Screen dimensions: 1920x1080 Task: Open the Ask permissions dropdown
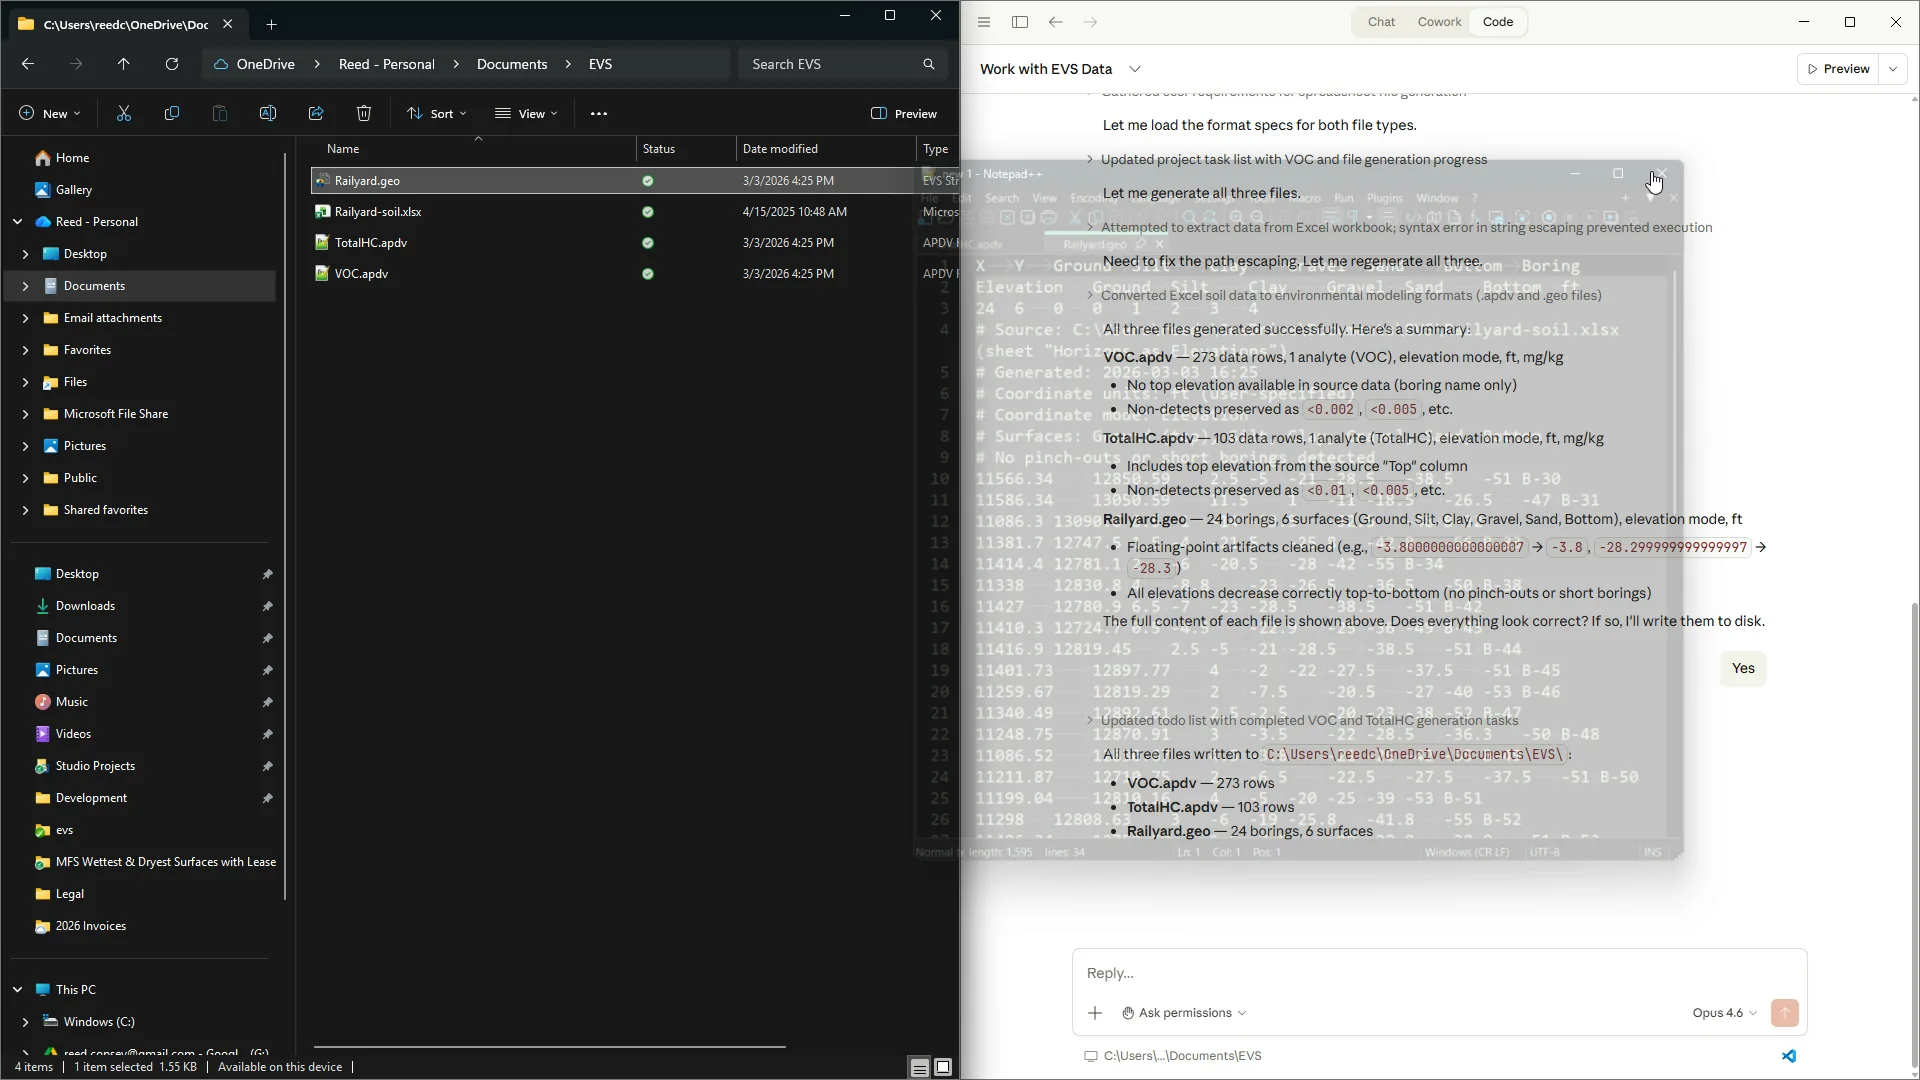point(1184,1013)
